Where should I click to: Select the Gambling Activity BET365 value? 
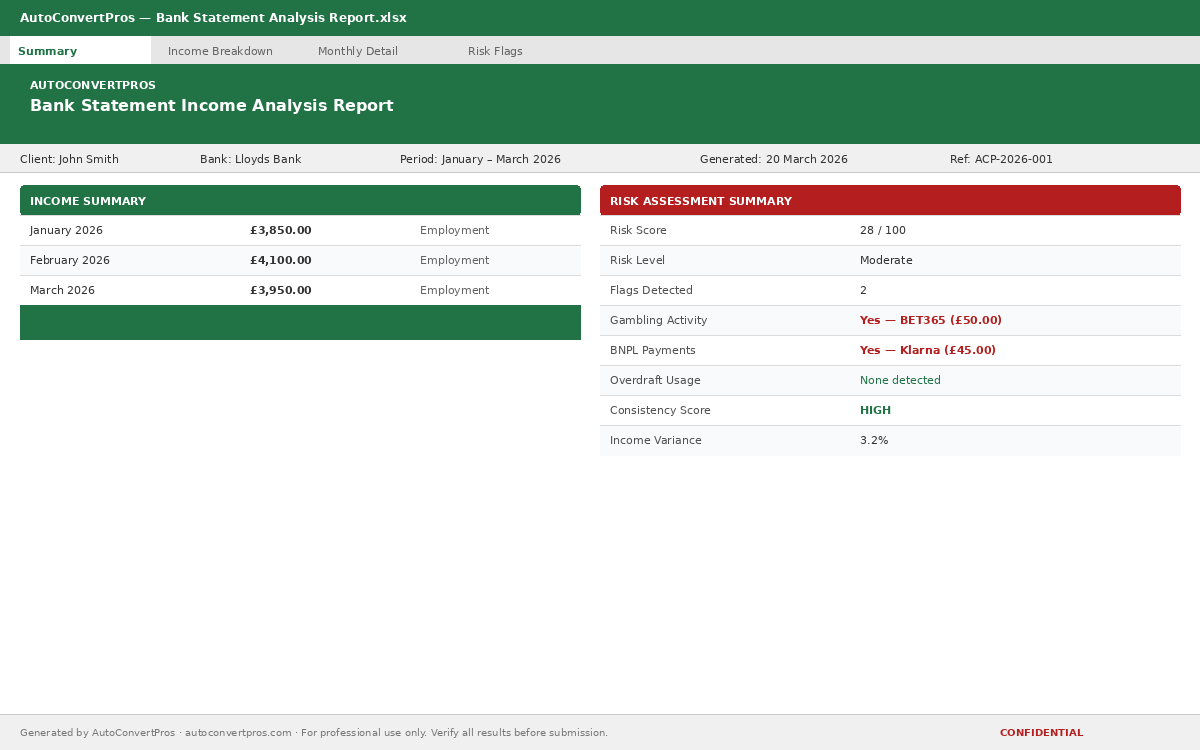[930, 321]
